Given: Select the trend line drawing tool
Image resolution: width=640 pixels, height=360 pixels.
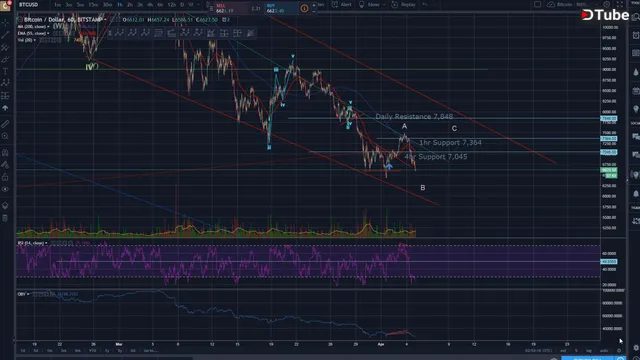Looking at the screenshot, I should [x=5, y=35].
